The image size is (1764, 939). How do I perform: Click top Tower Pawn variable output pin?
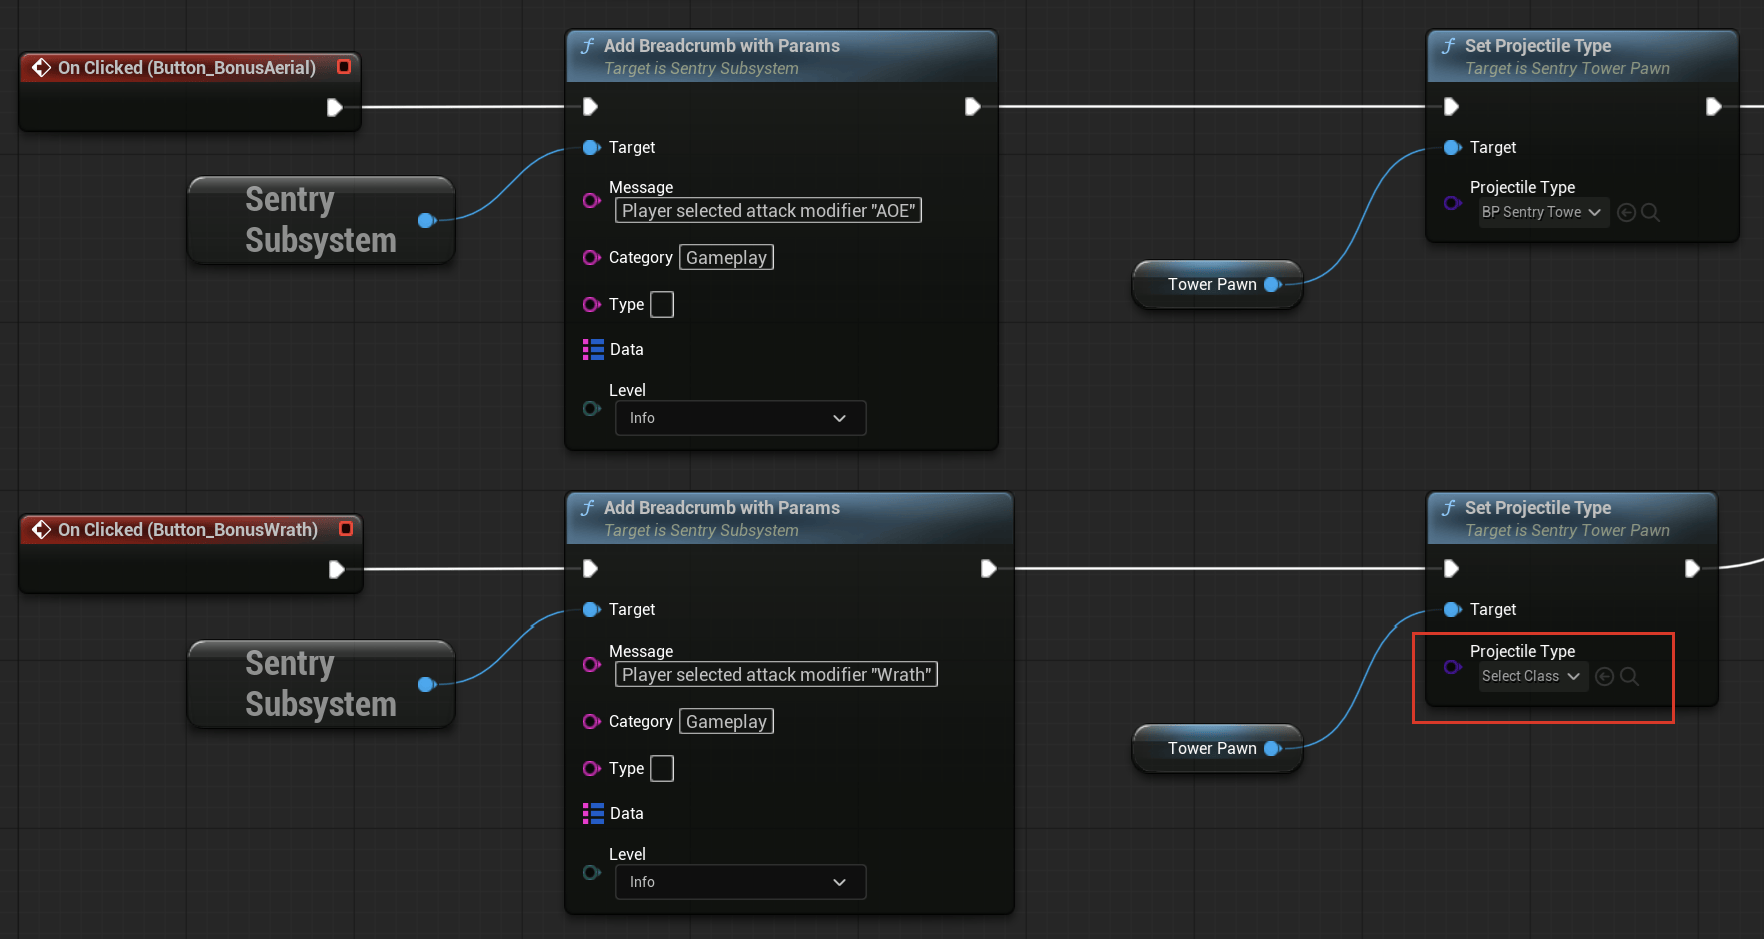point(1273,284)
